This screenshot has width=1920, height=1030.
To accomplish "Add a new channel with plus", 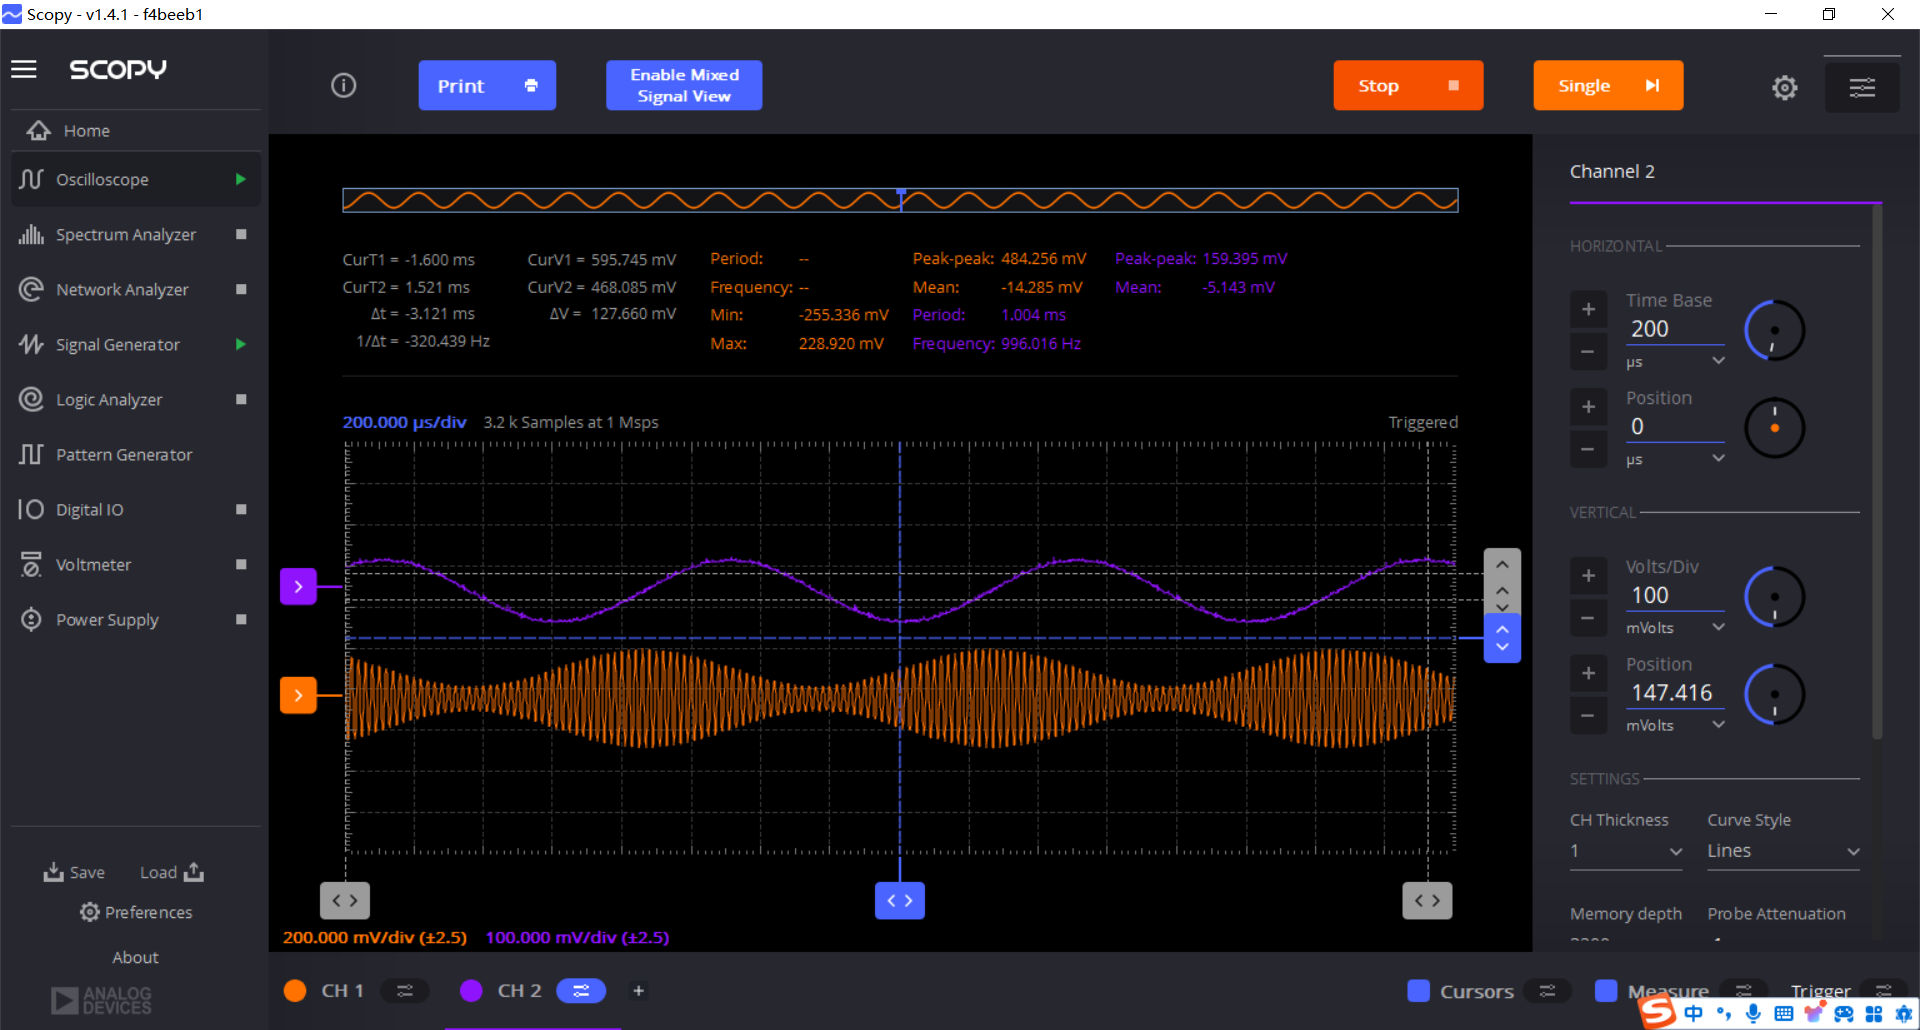I will (x=638, y=991).
